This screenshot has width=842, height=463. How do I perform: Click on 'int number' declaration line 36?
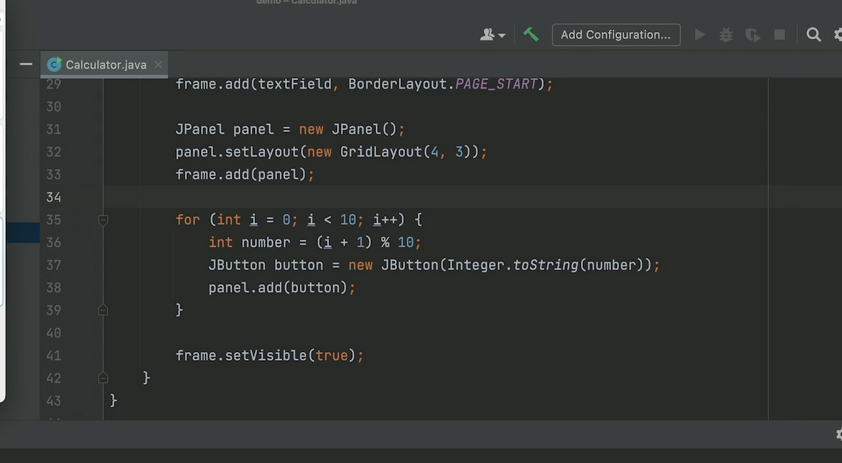point(315,242)
